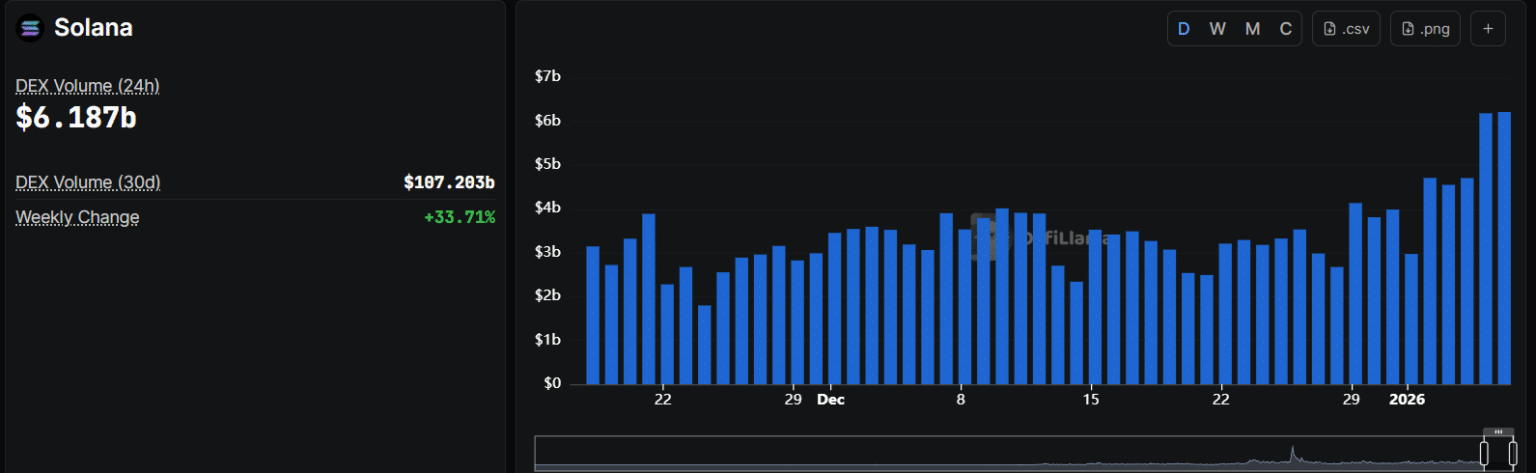Click the DEX Volume (30d) label
The width and height of the screenshot is (1536, 473).
click(88, 182)
